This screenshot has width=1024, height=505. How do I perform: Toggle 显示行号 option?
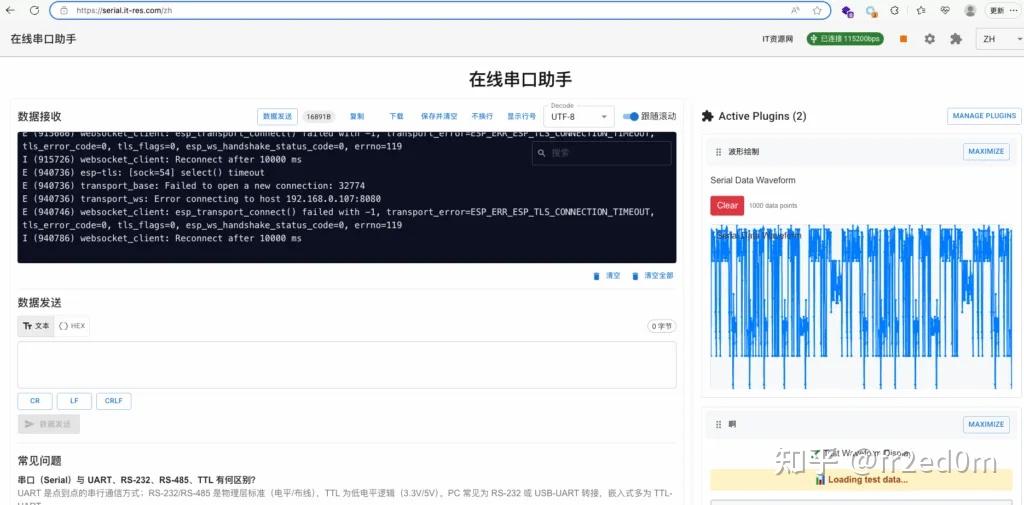click(521, 116)
